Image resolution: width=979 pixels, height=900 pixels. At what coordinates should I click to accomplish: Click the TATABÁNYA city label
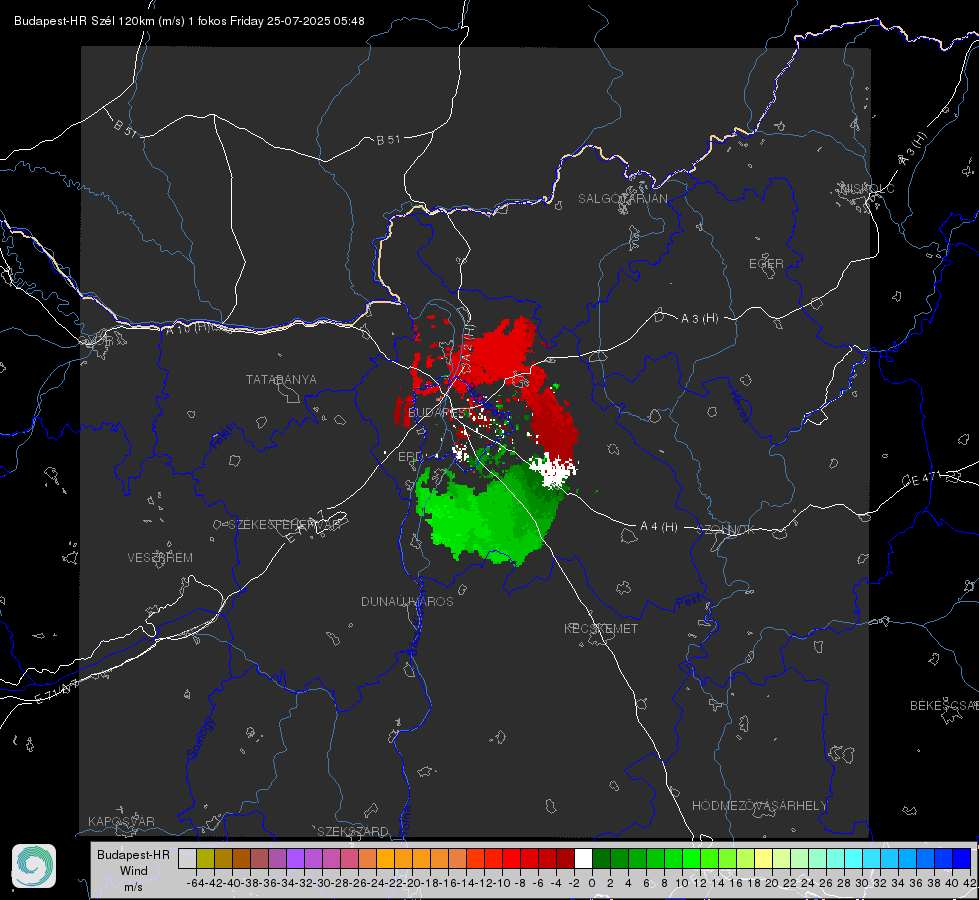click(281, 380)
